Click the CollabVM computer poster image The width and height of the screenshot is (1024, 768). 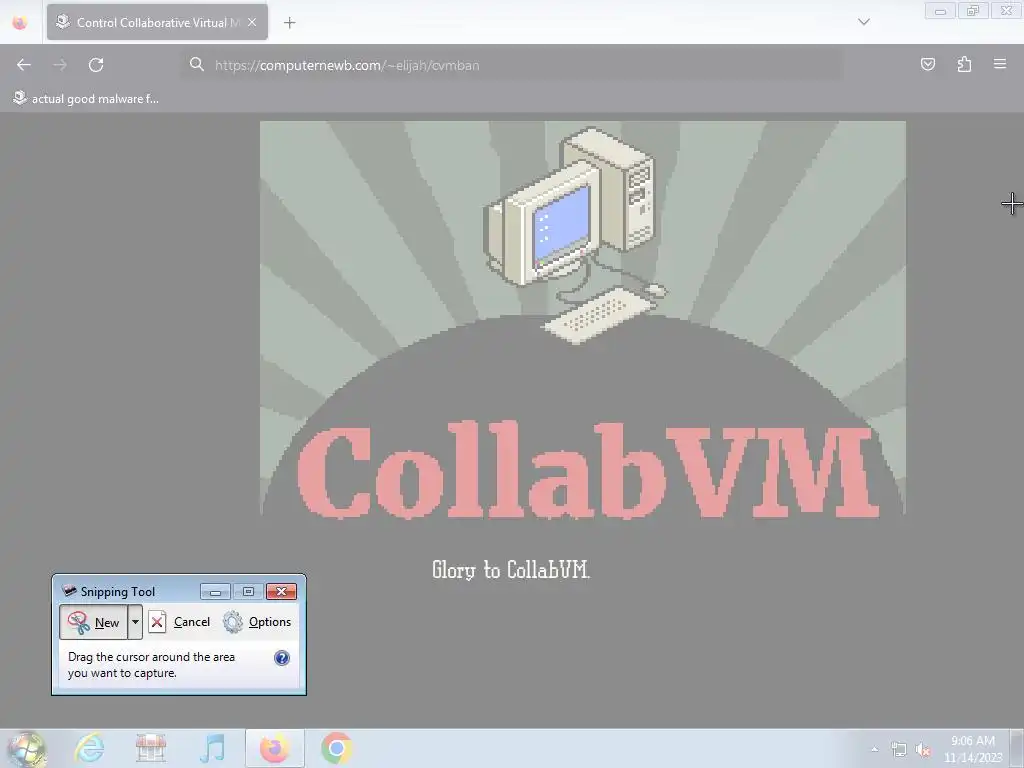[583, 318]
